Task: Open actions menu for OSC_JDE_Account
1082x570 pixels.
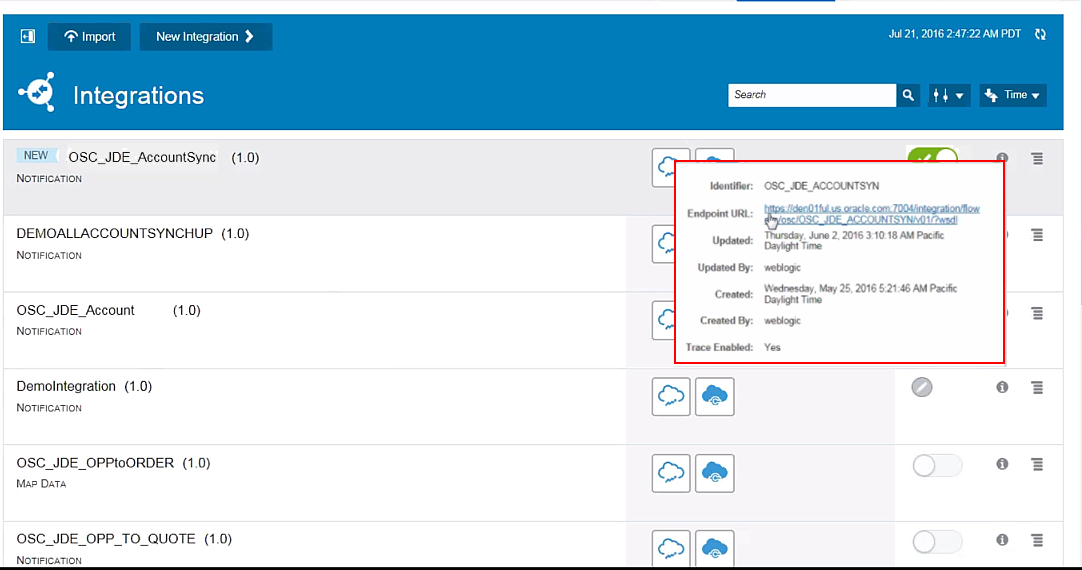Action: pyautogui.click(x=1037, y=313)
